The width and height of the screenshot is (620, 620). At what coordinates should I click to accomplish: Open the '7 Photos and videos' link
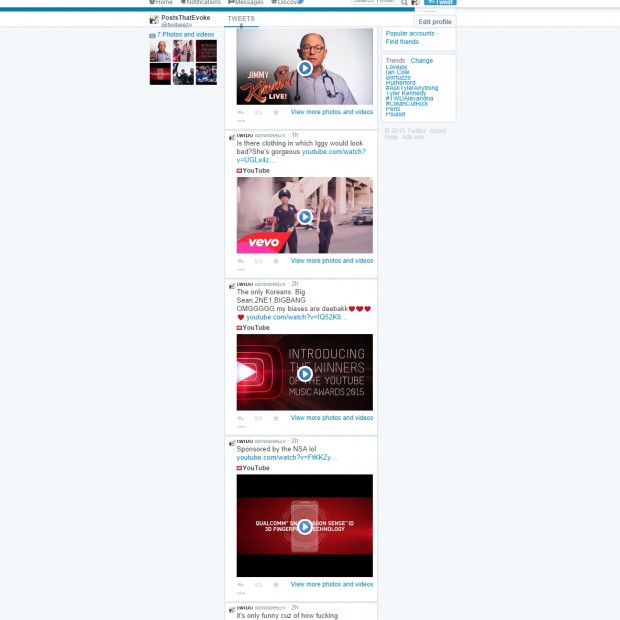185,35
